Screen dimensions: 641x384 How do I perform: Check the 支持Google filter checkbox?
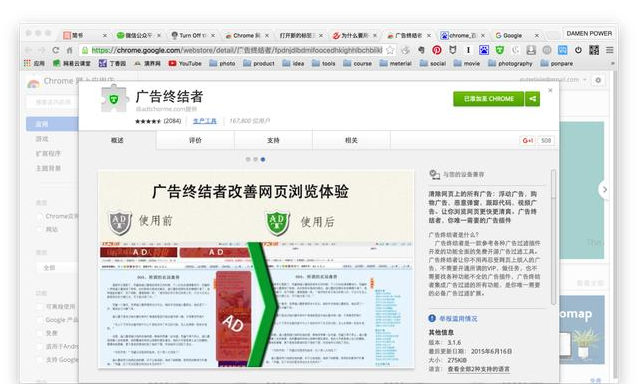tap(40, 360)
